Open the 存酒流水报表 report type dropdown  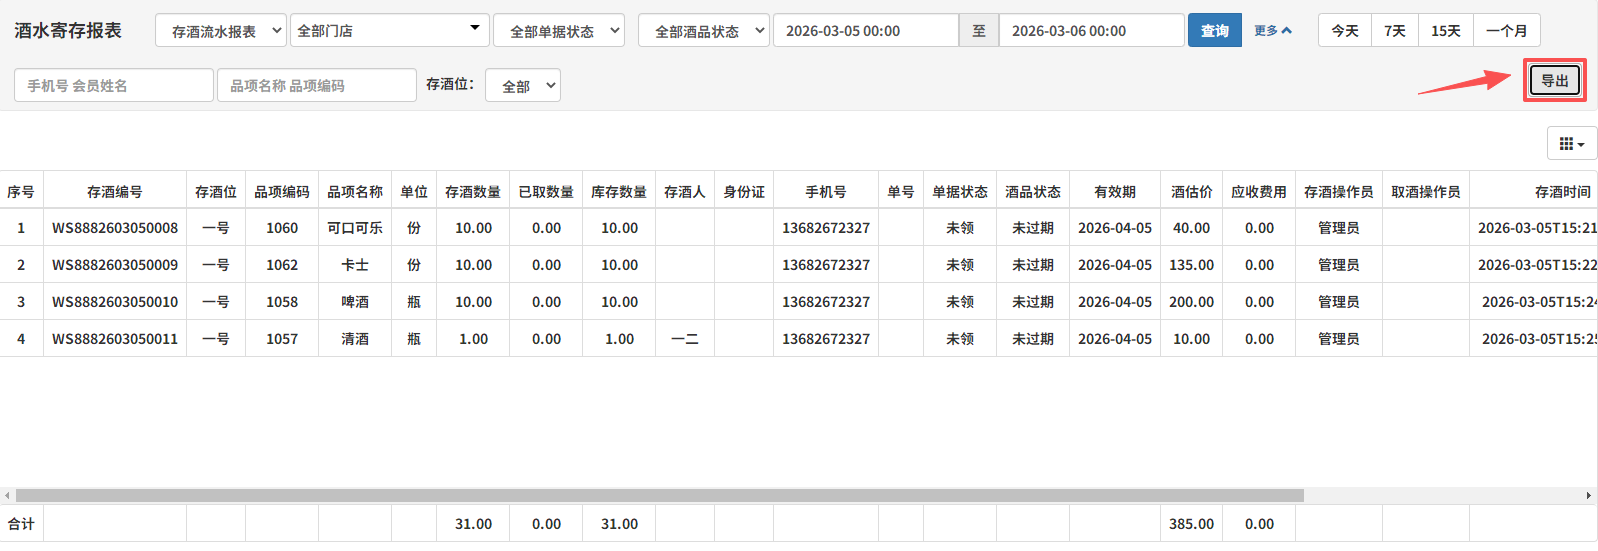(x=220, y=31)
